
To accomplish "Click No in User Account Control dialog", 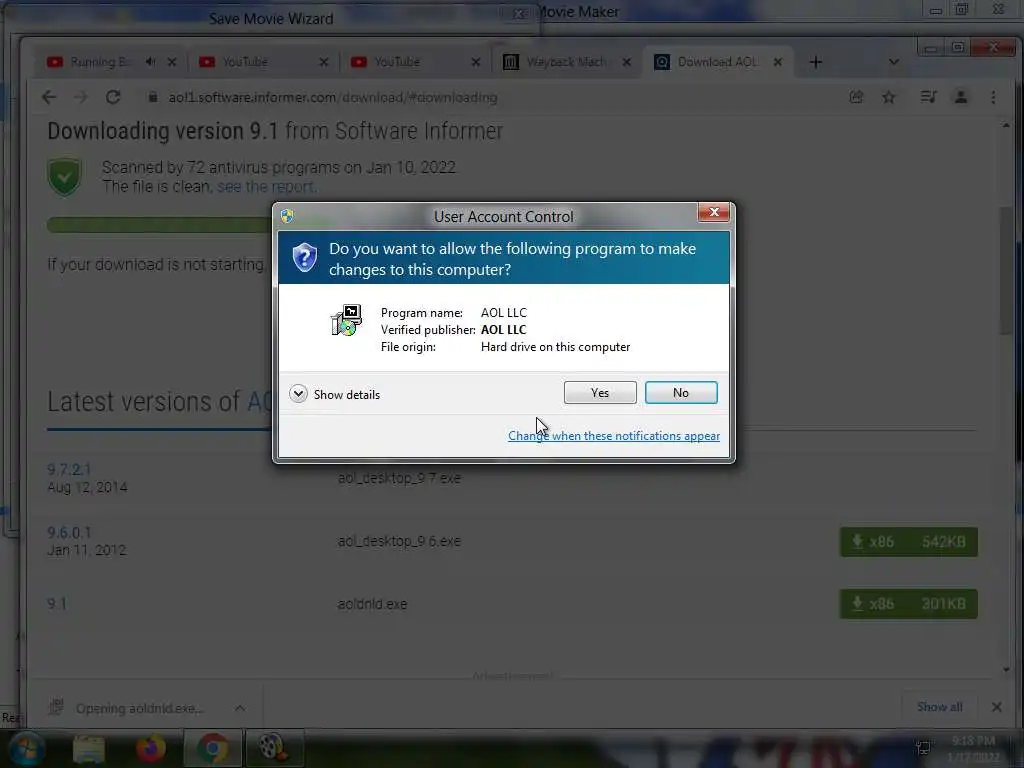I will 680,392.
